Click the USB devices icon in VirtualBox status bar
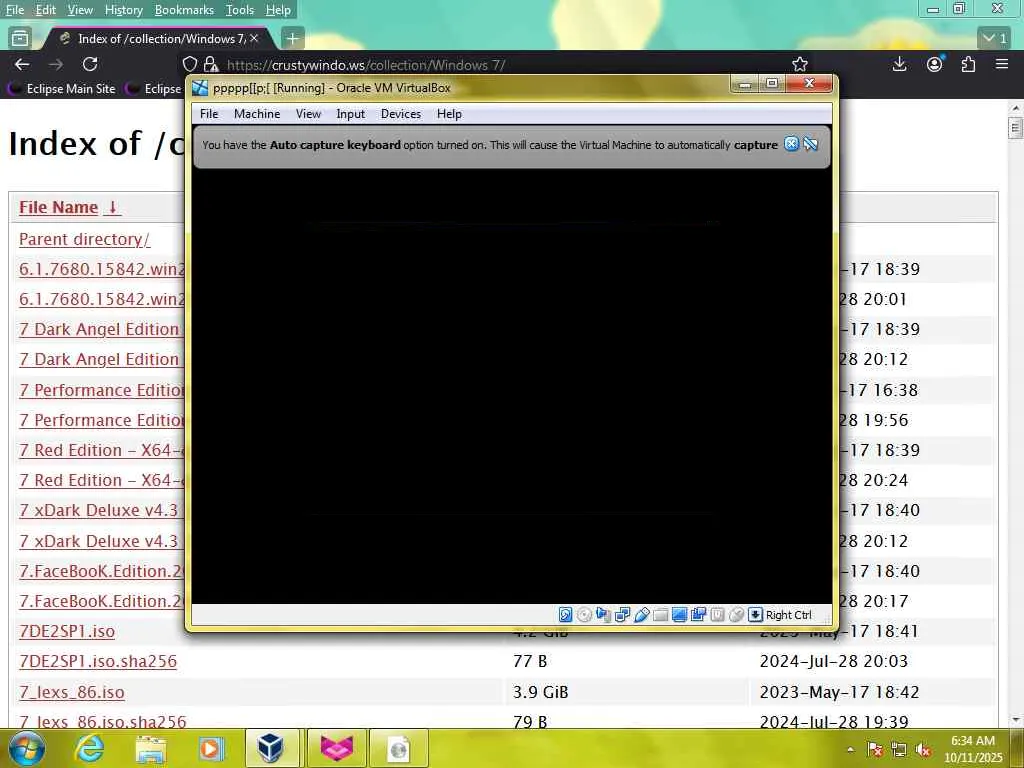The height and width of the screenshot is (768, 1024). tap(641, 615)
